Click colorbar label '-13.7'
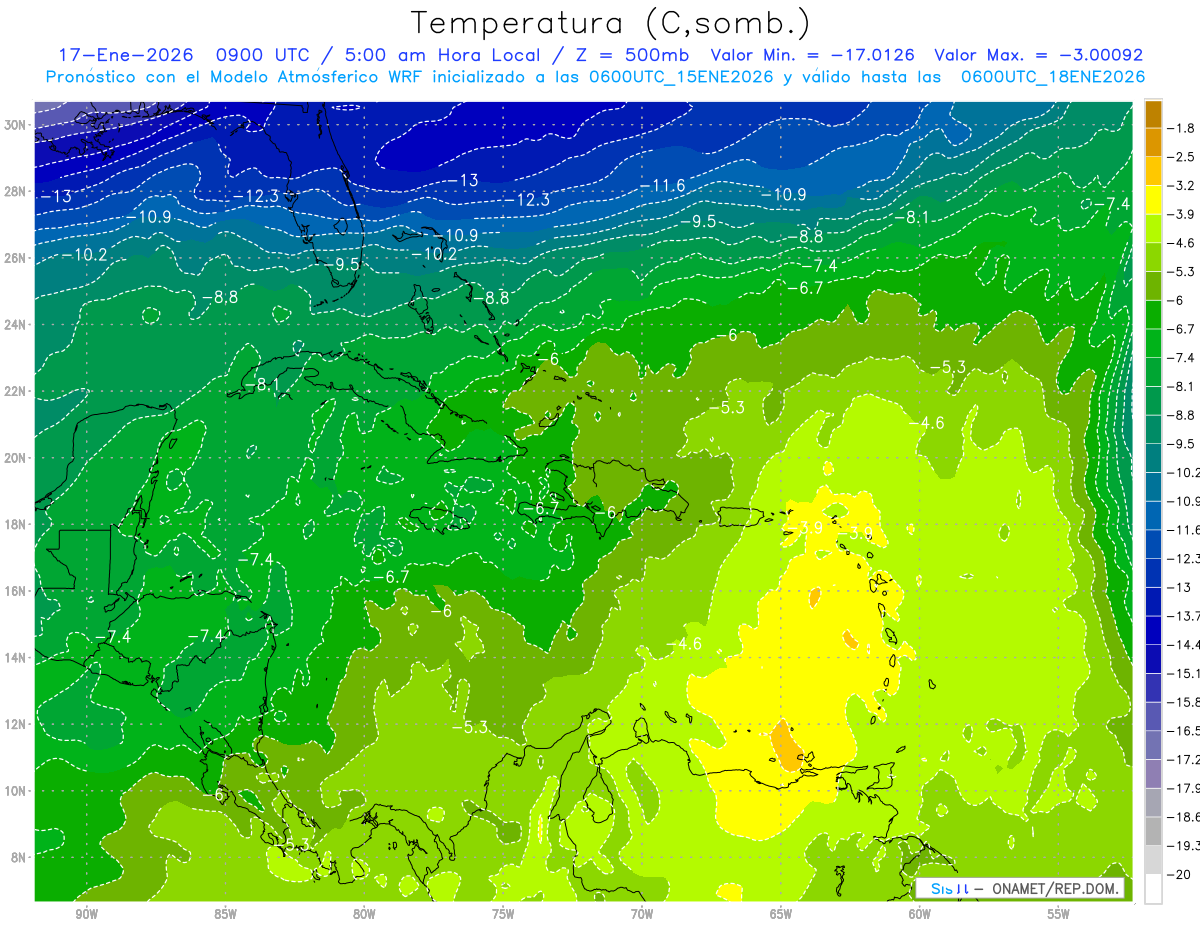This screenshot has width=1200, height=927. (1183, 616)
